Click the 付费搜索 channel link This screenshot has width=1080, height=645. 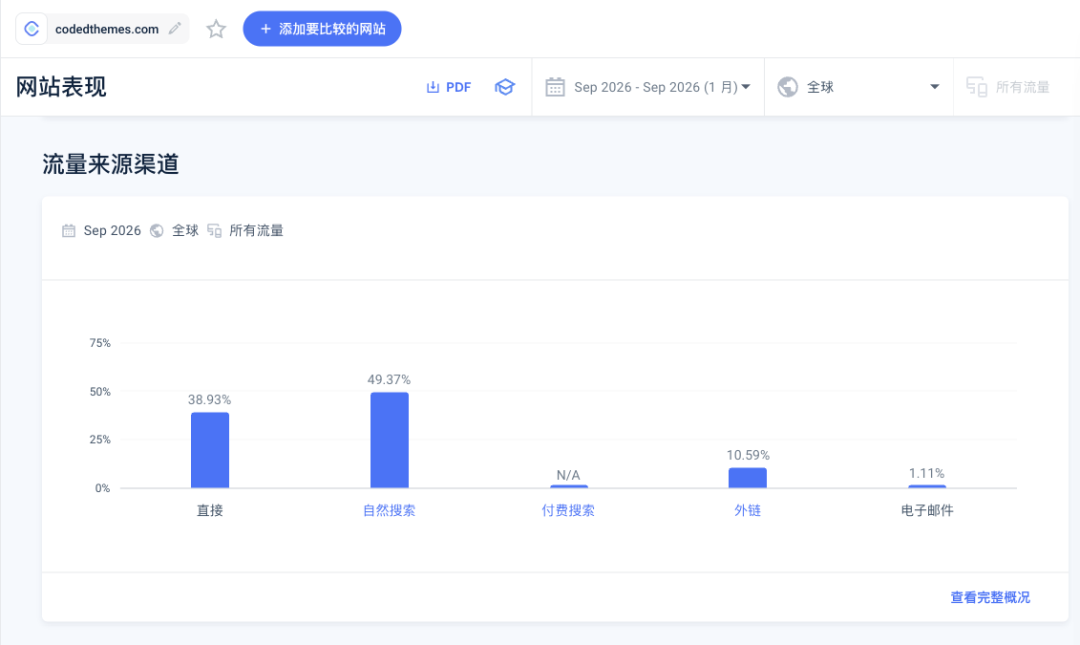(x=568, y=511)
